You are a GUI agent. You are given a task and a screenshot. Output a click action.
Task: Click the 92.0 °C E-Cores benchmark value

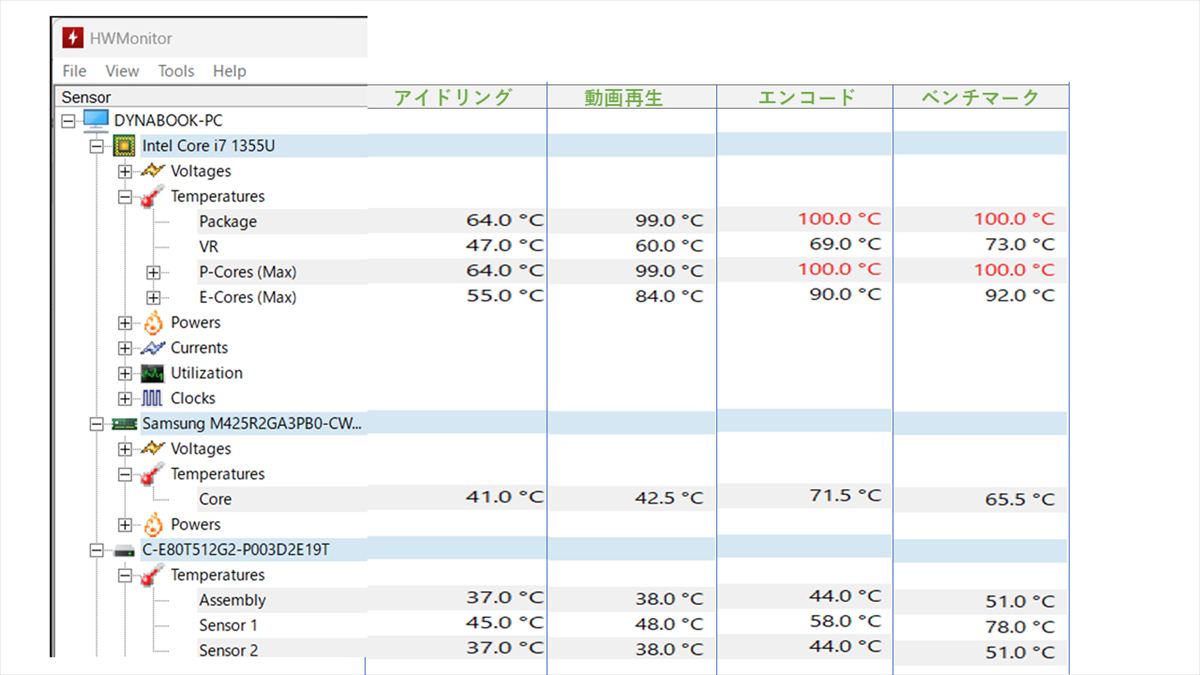[1020, 295]
